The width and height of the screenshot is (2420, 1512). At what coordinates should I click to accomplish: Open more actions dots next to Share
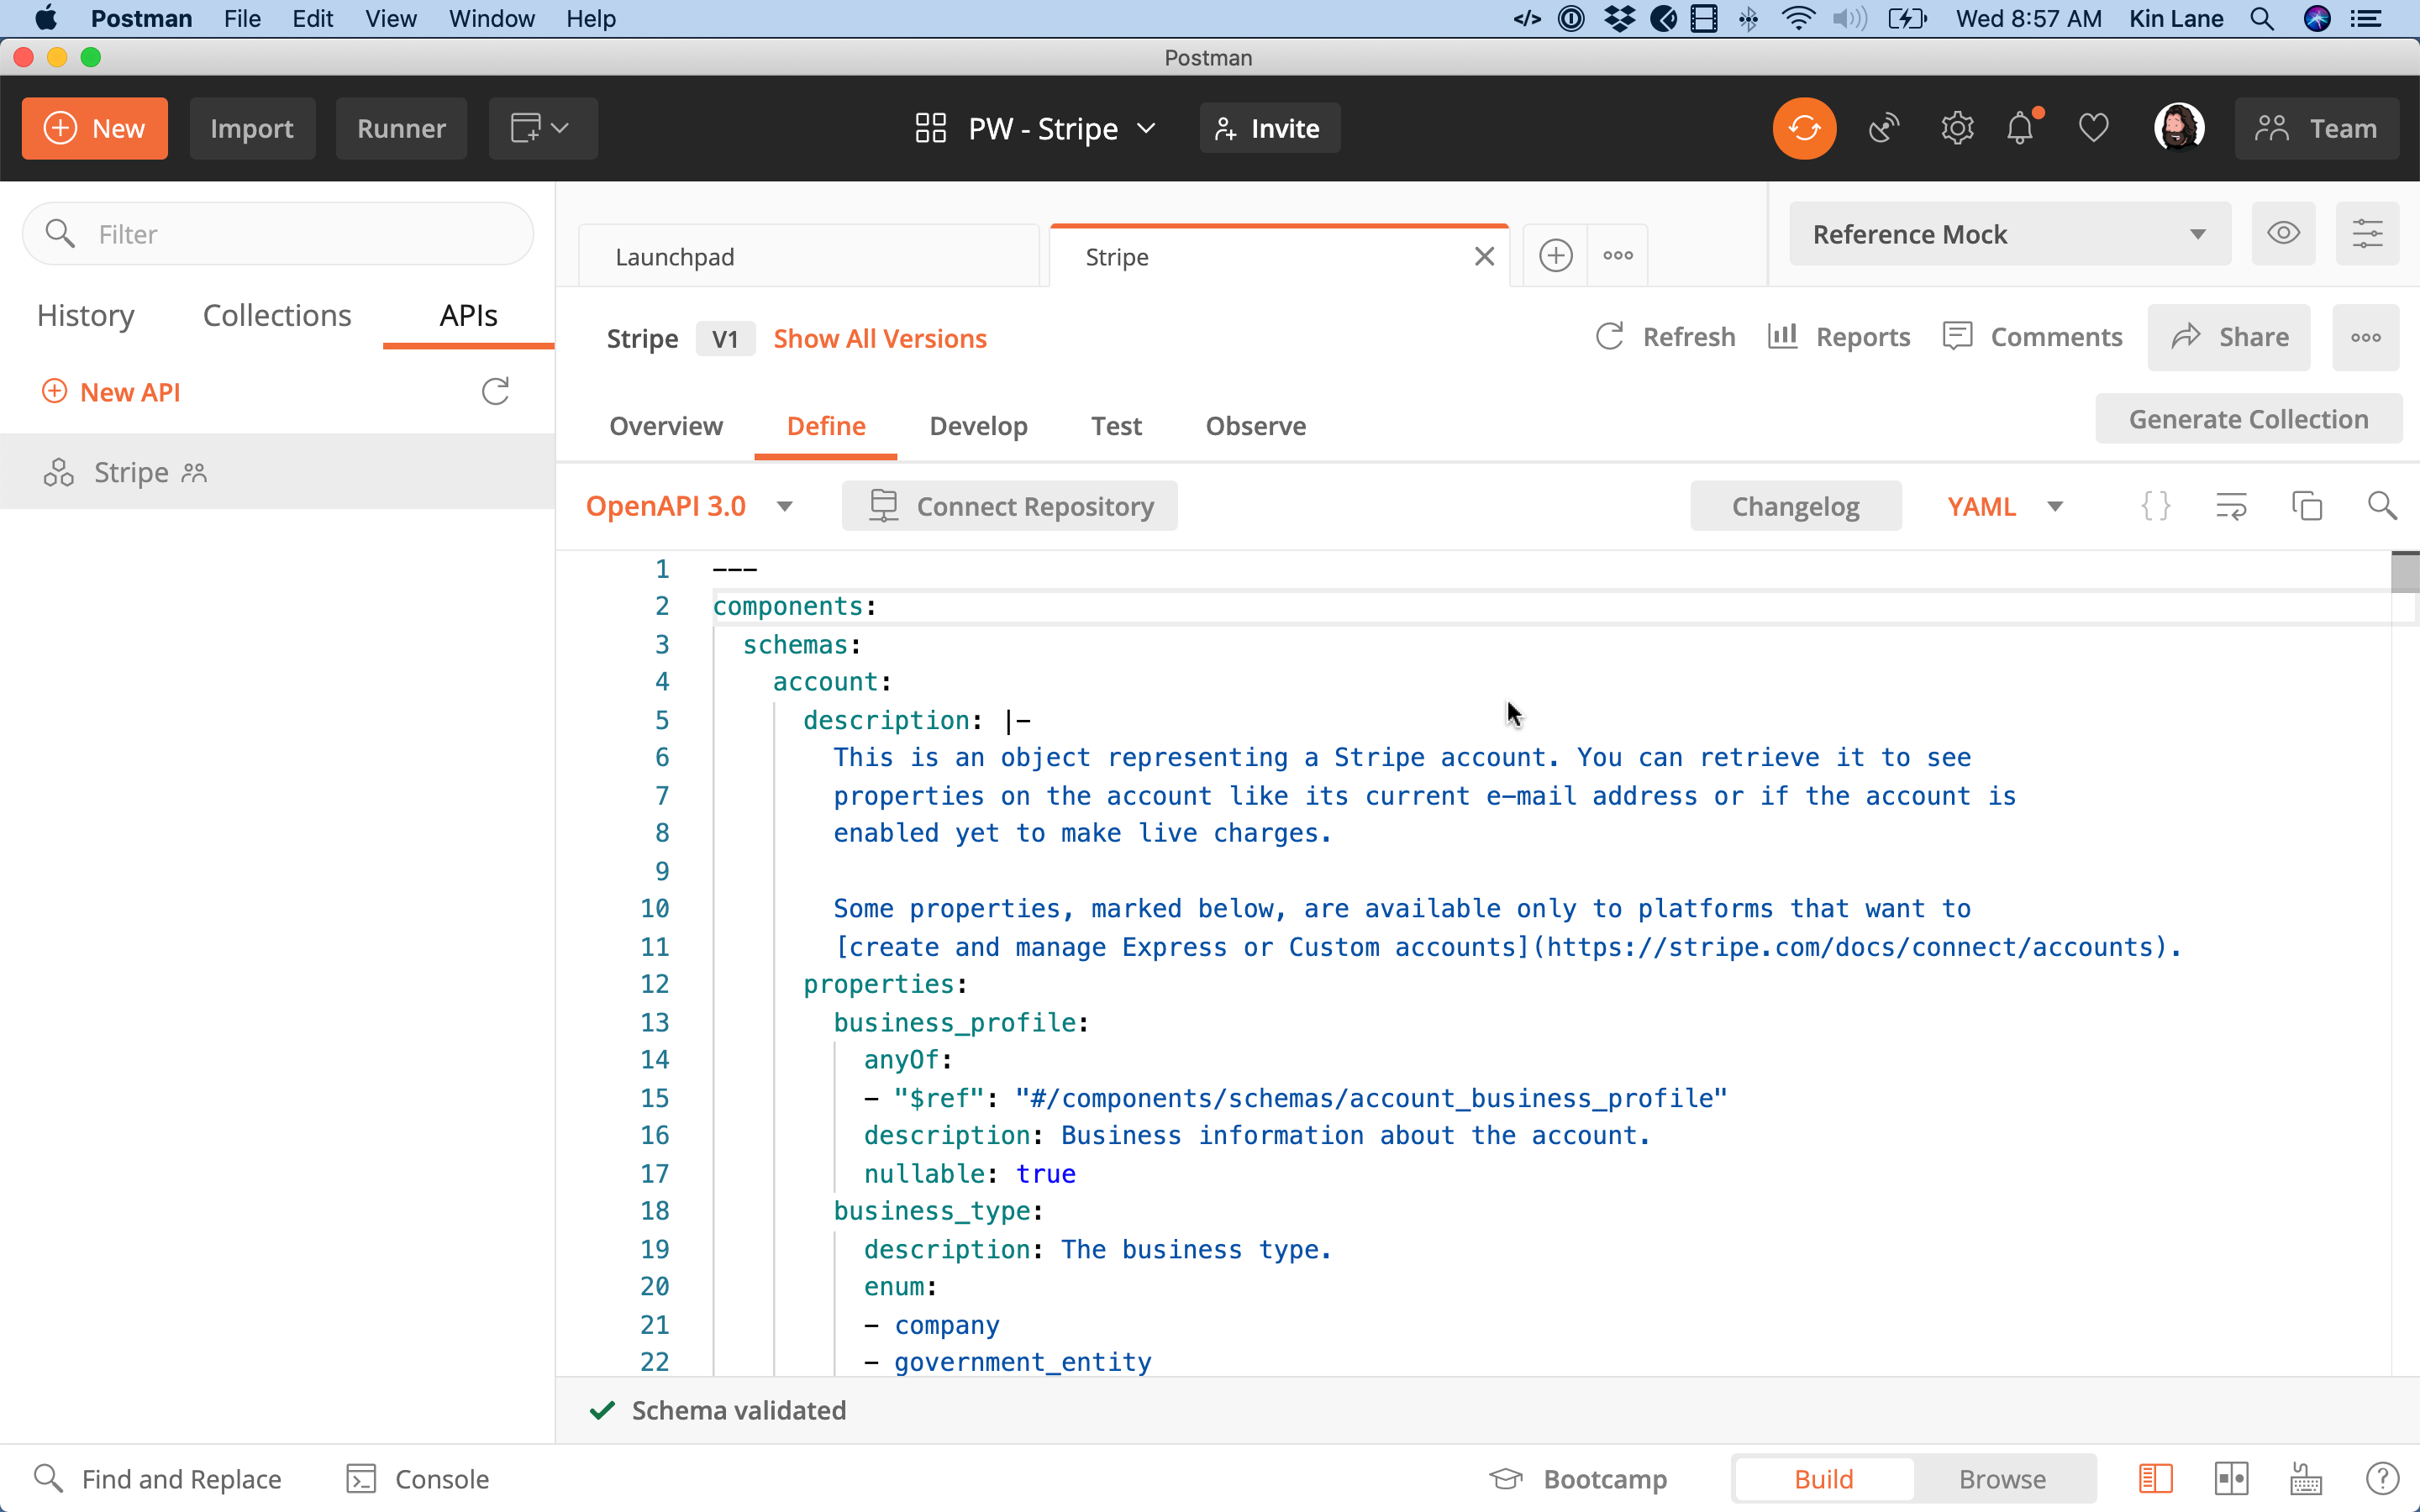pos(2365,338)
